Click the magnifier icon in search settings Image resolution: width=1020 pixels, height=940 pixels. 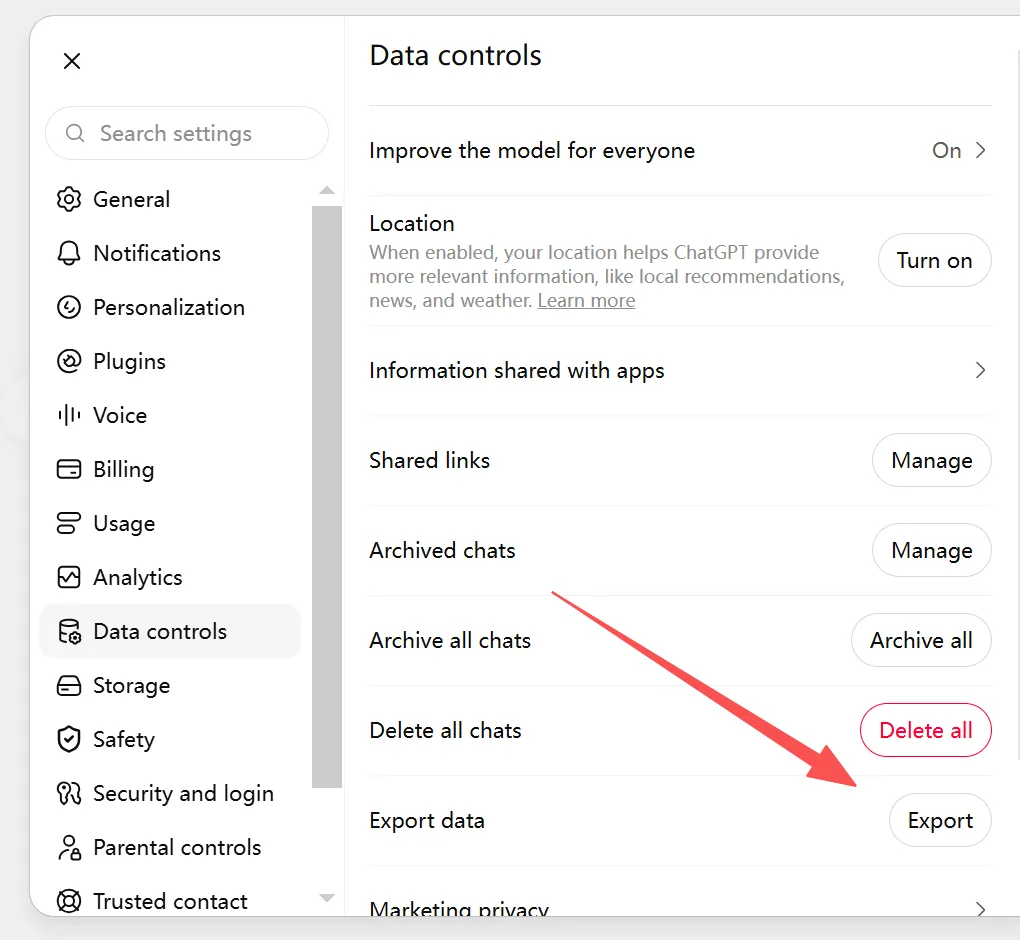[75, 133]
